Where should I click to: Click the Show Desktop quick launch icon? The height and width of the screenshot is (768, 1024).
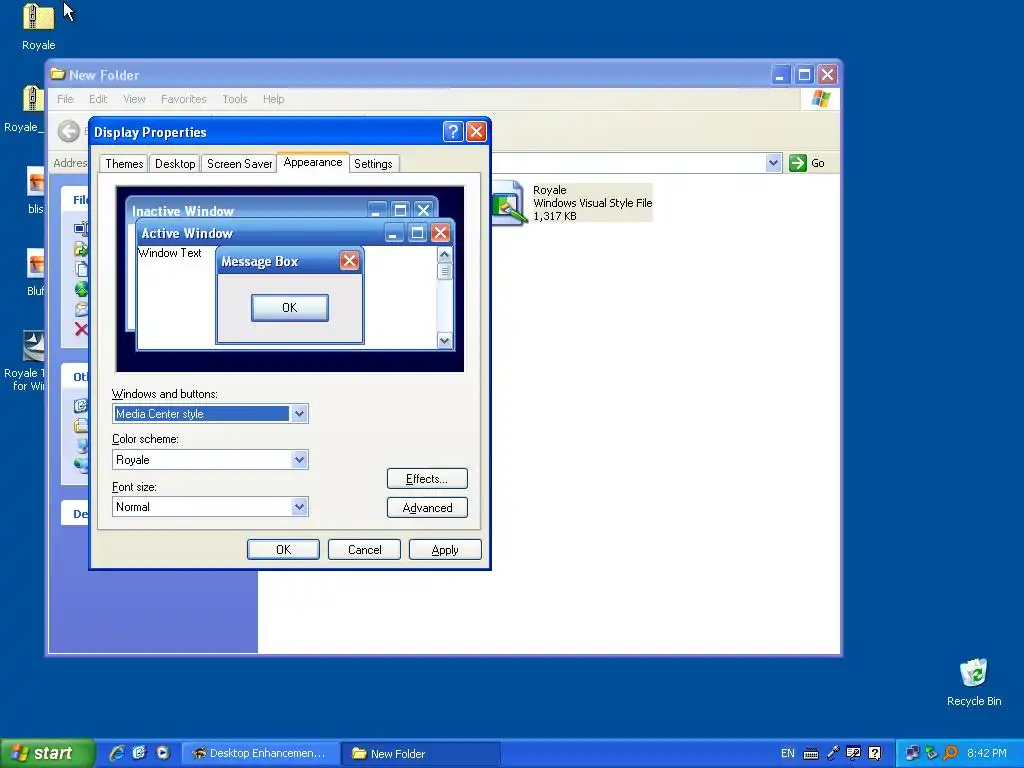[x=139, y=753]
